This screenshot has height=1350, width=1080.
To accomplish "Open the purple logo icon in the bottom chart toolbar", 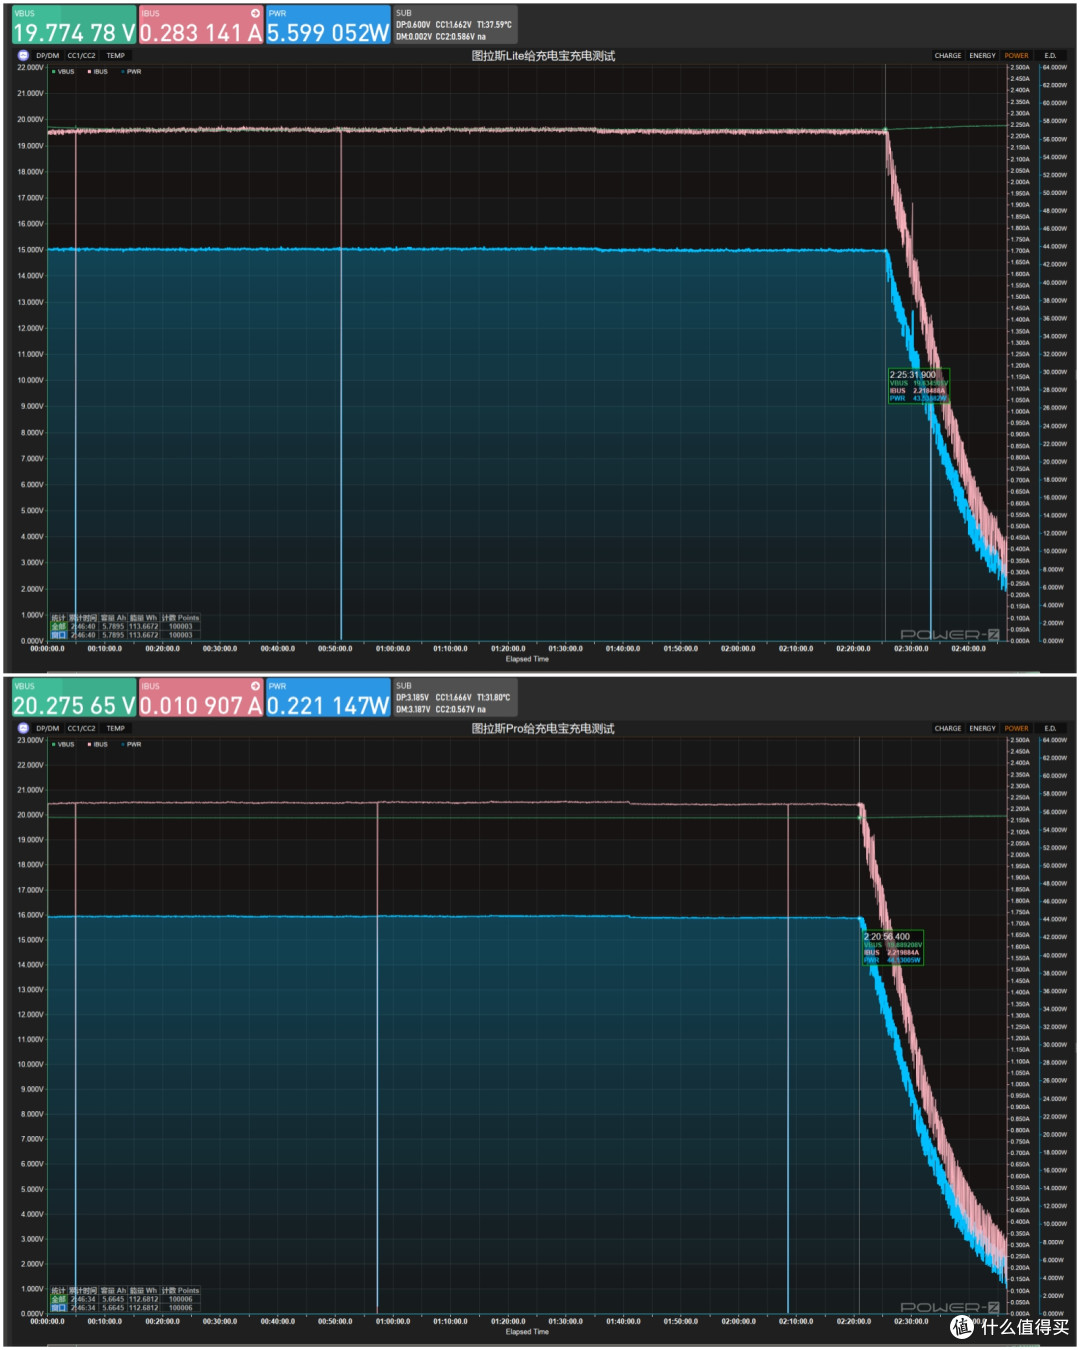I will click(x=23, y=729).
